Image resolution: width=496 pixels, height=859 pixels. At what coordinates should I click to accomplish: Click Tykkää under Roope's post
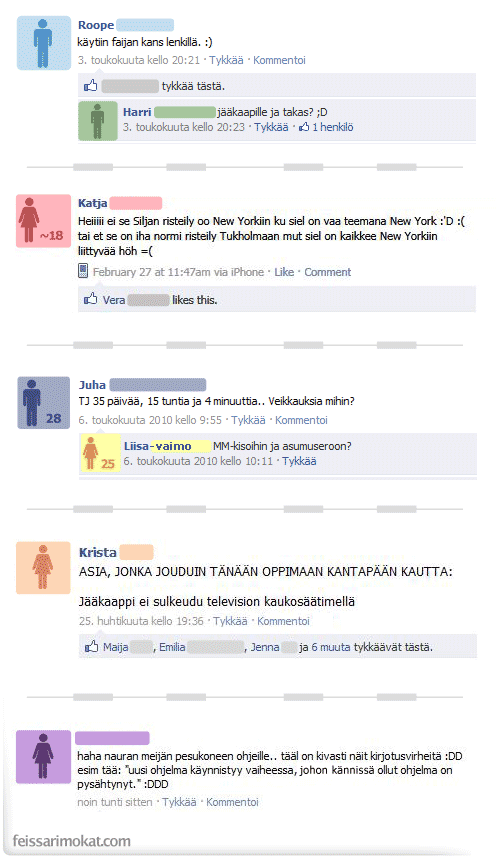tap(226, 60)
